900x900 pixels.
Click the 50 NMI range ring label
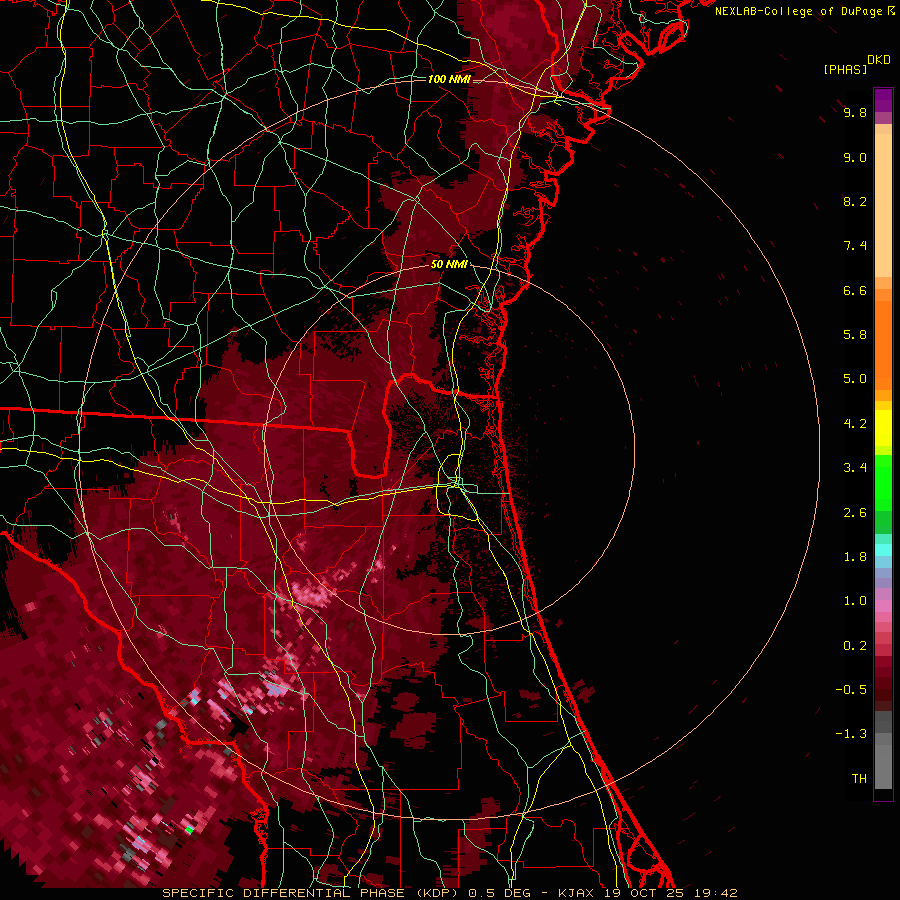449,264
